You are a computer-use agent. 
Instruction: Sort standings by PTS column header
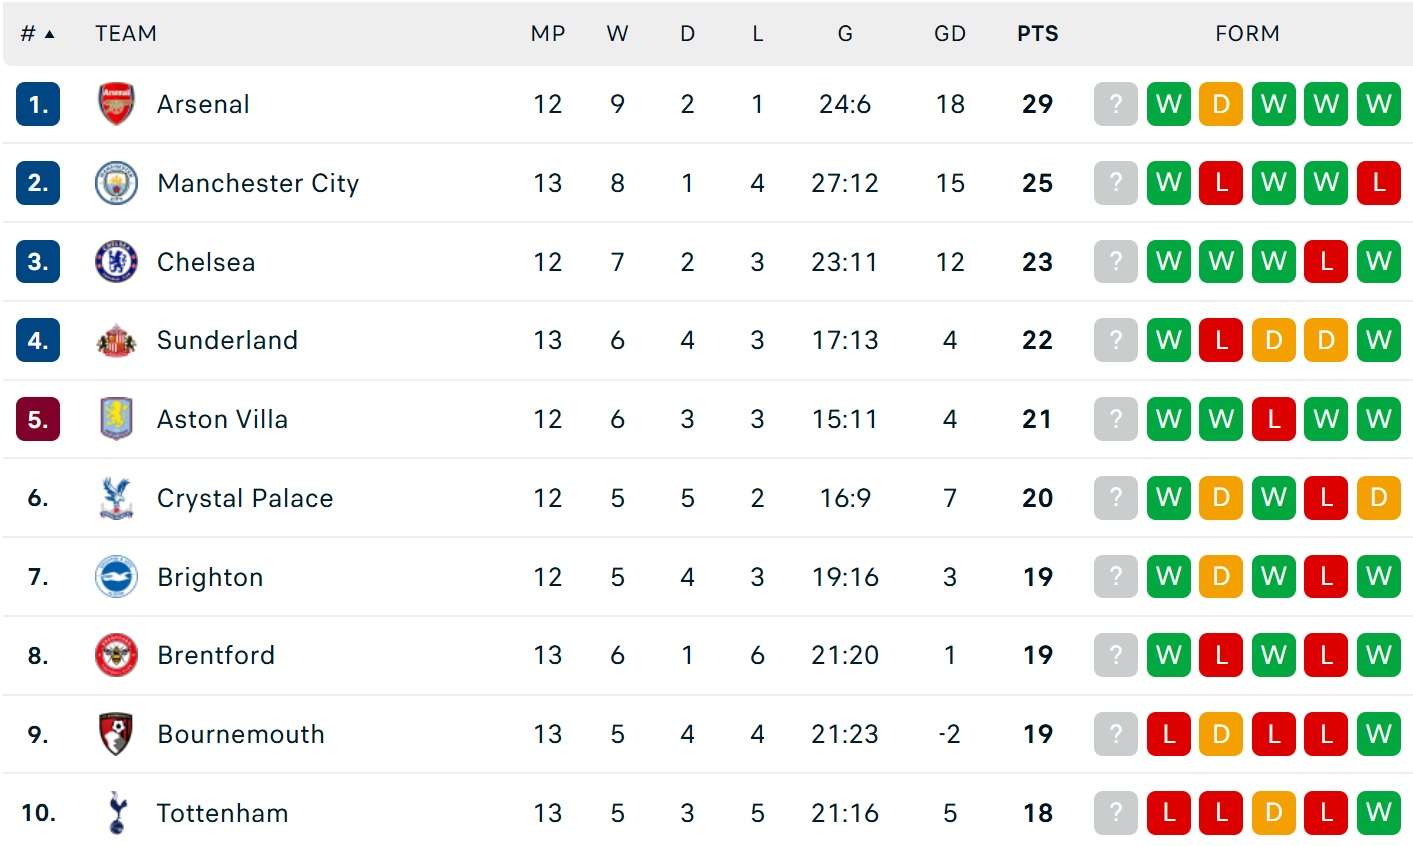(1037, 34)
